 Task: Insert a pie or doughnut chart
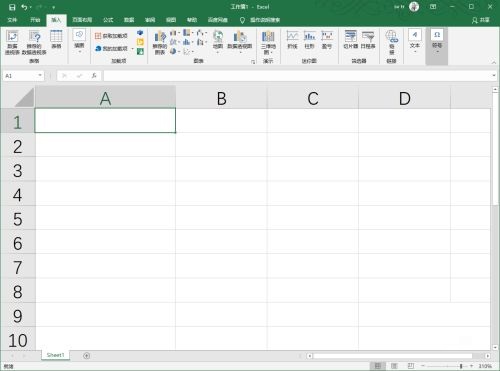click(x=175, y=51)
